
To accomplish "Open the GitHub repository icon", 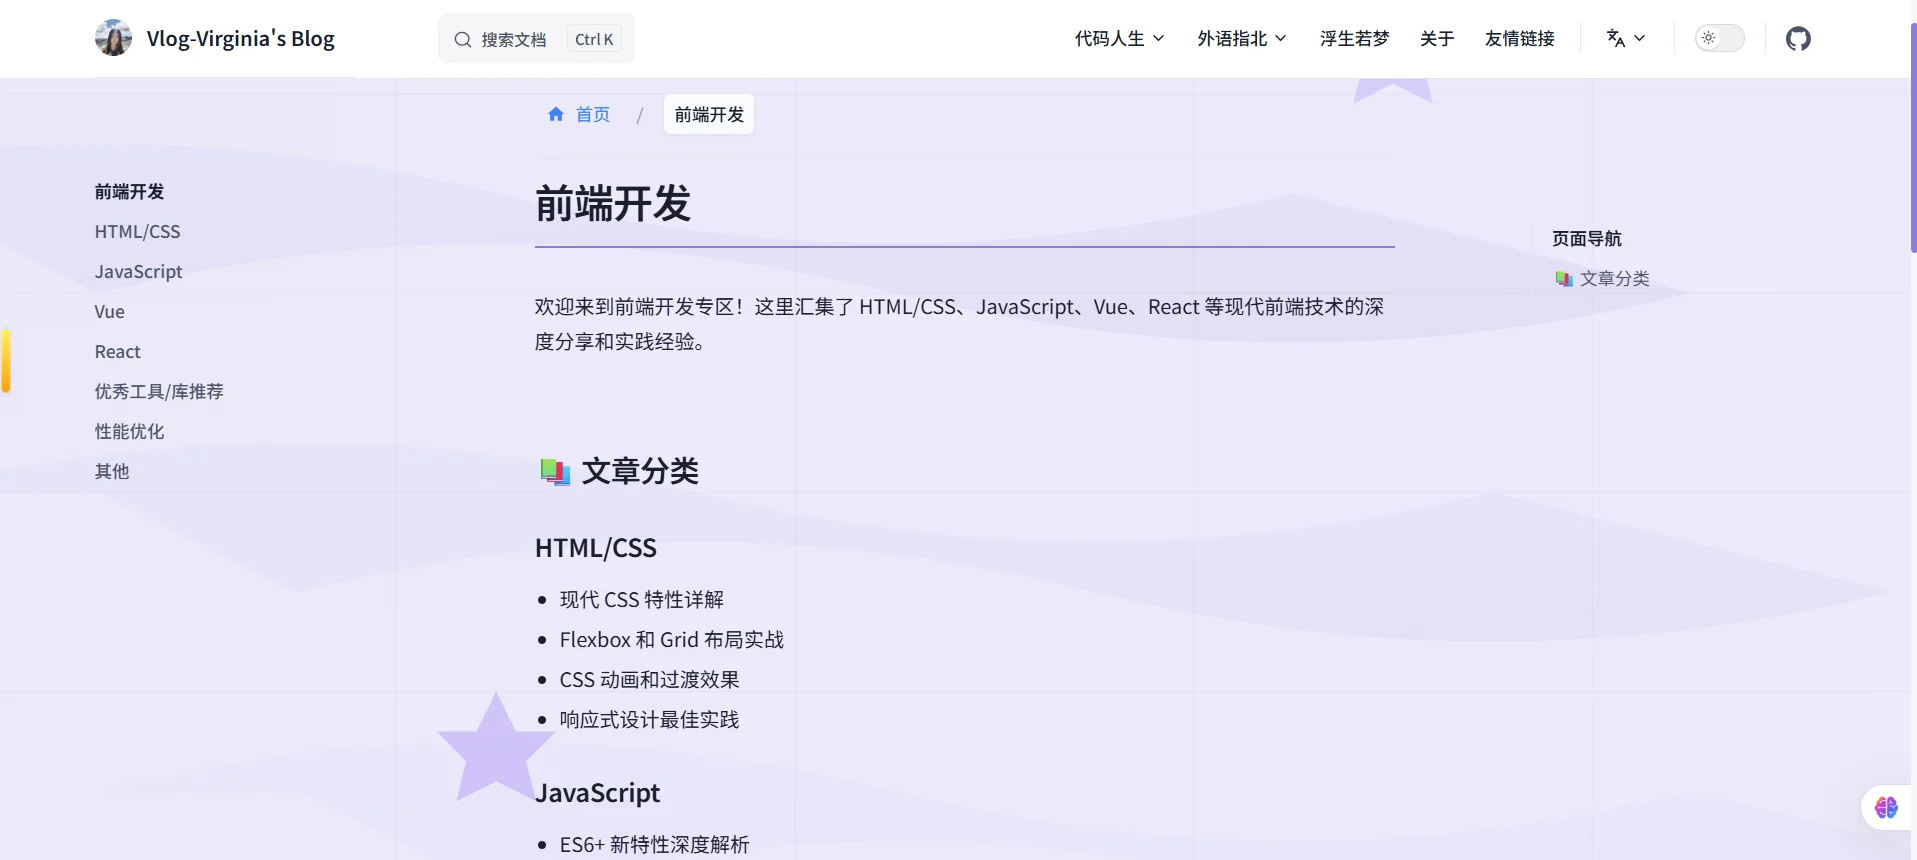I will (1798, 39).
